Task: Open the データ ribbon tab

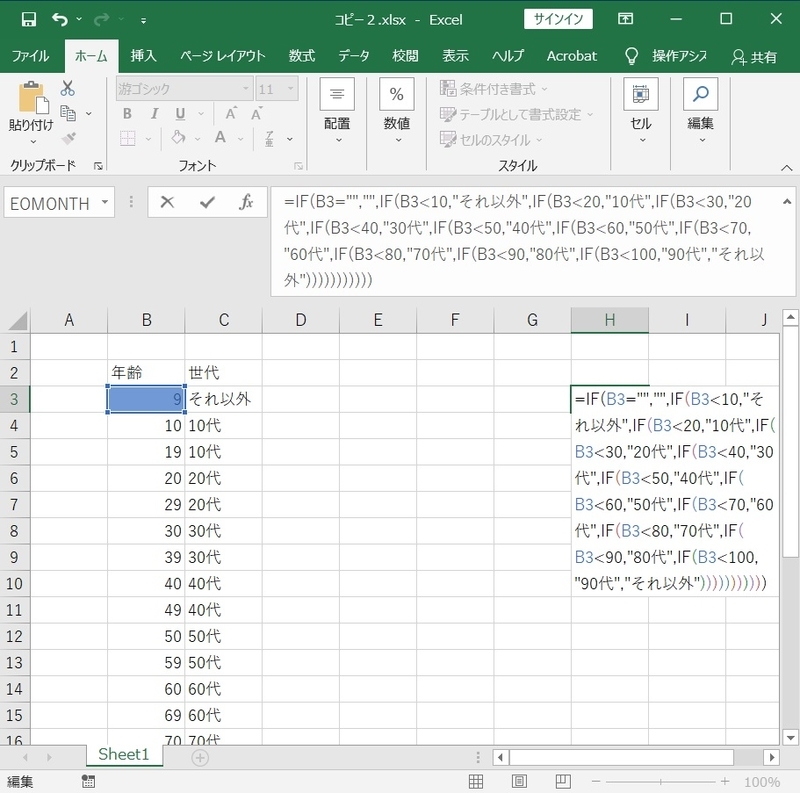Action: point(354,56)
